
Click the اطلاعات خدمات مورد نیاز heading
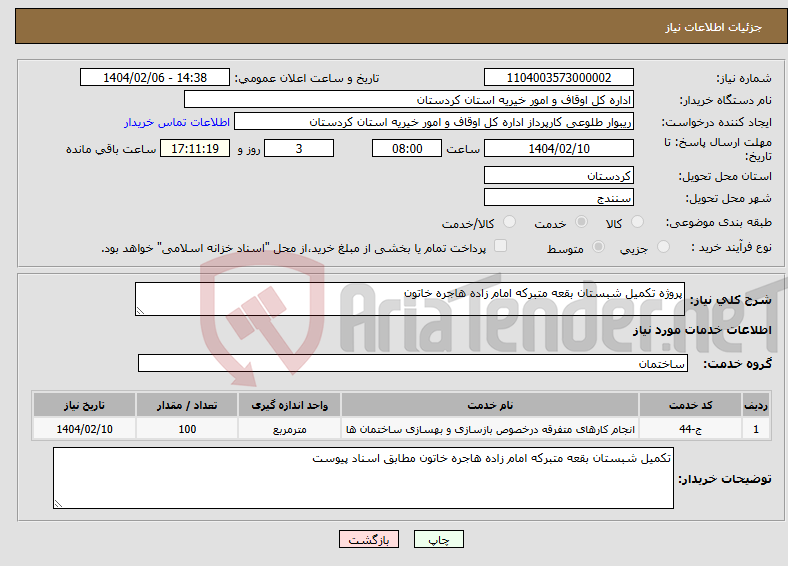(702, 330)
